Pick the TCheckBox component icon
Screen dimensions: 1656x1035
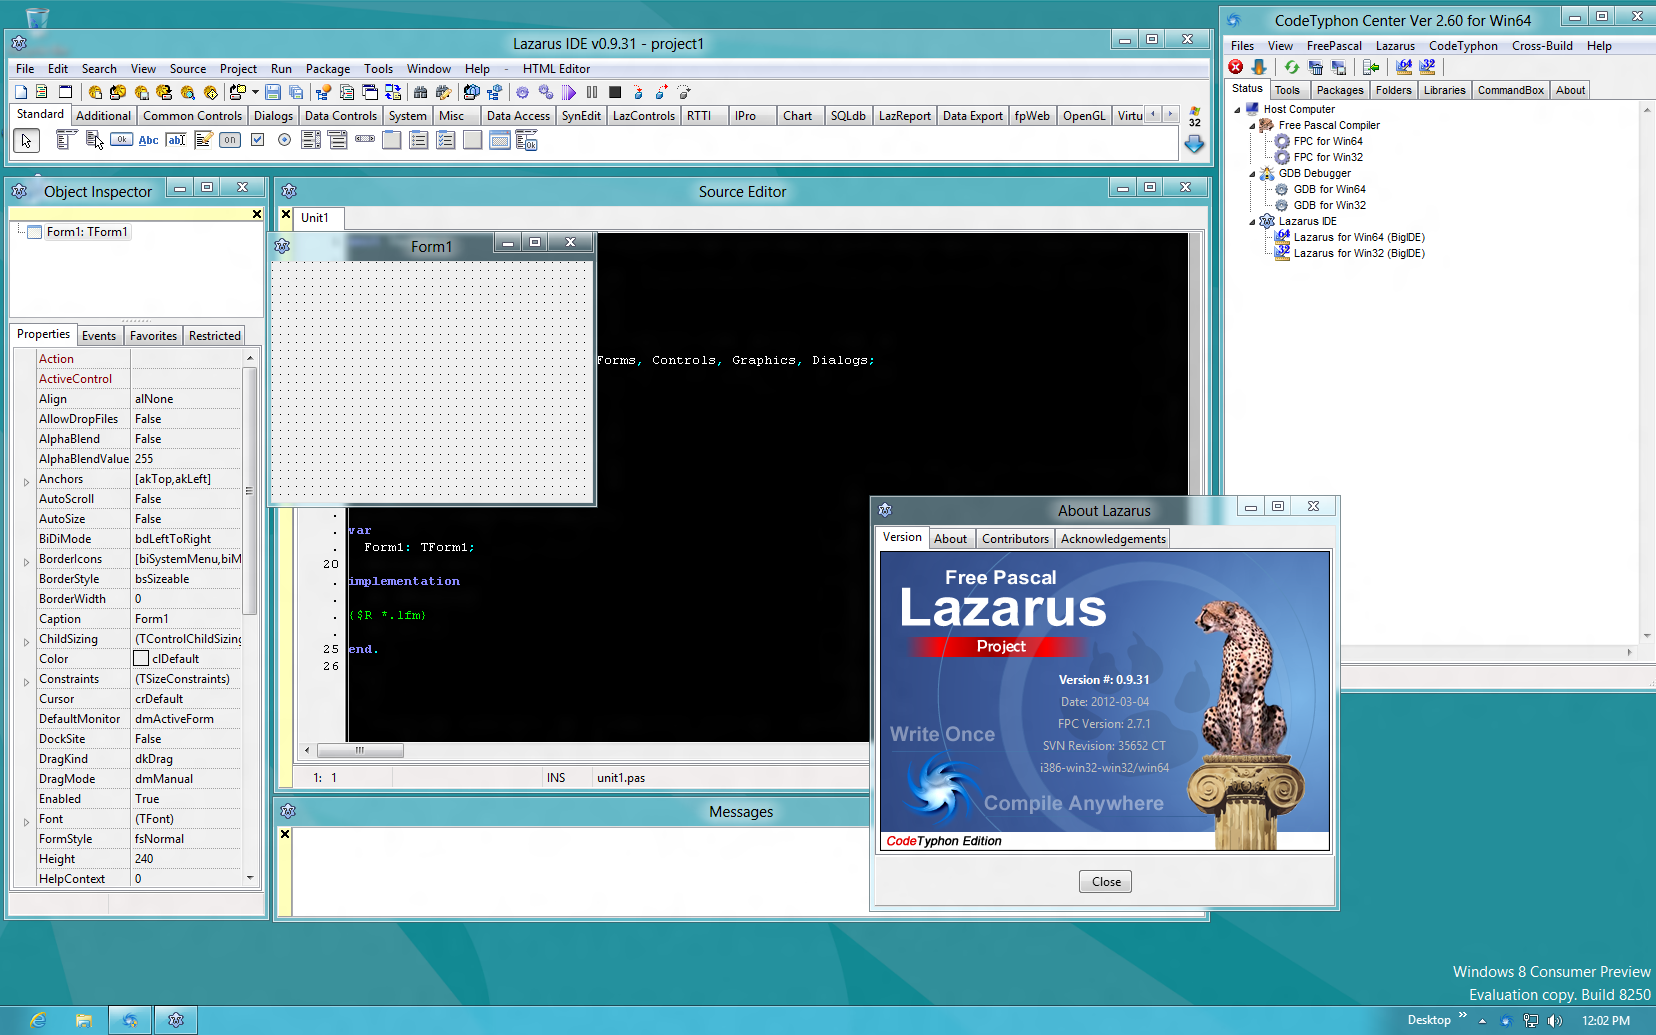pyautogui.click(x=257, y=140)
